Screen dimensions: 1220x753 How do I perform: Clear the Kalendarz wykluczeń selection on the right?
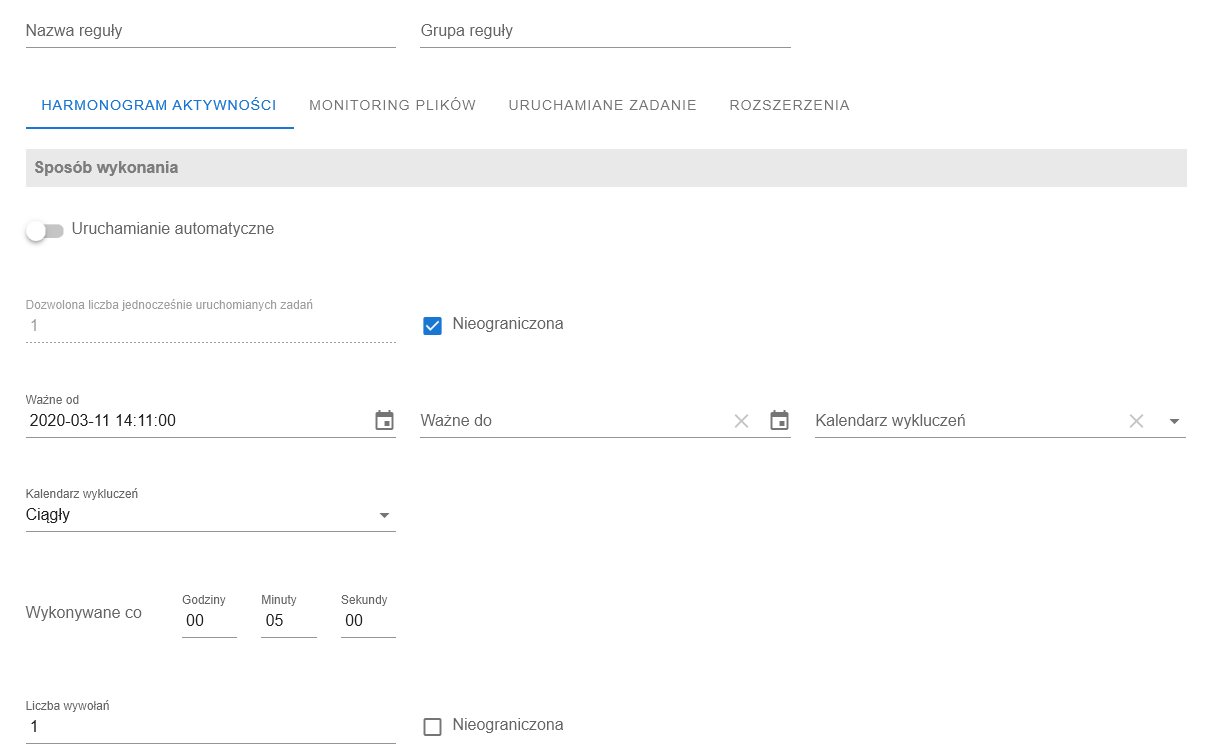[1136, 421]
